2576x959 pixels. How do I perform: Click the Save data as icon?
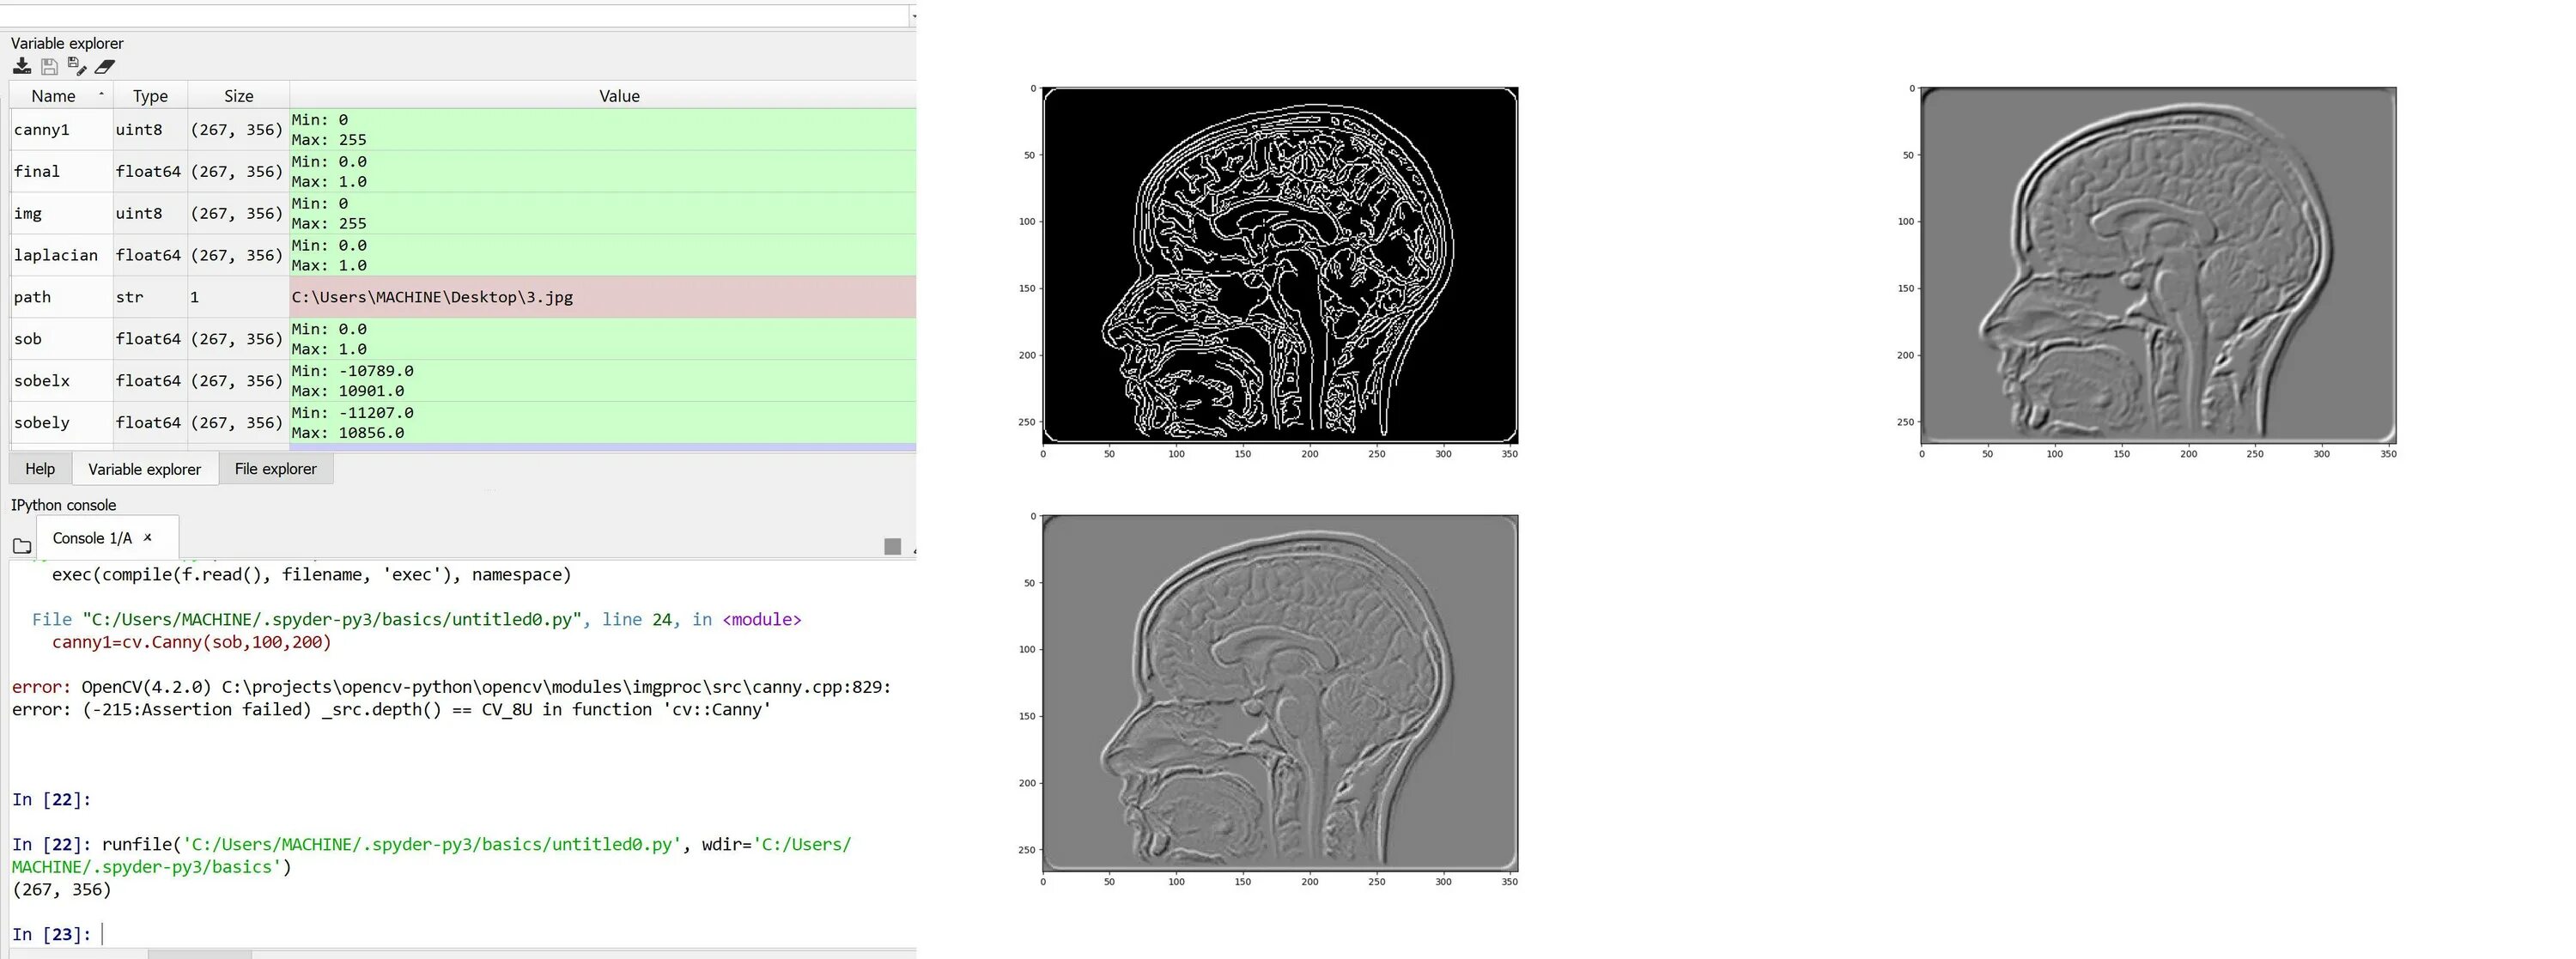tap(77, 66)
